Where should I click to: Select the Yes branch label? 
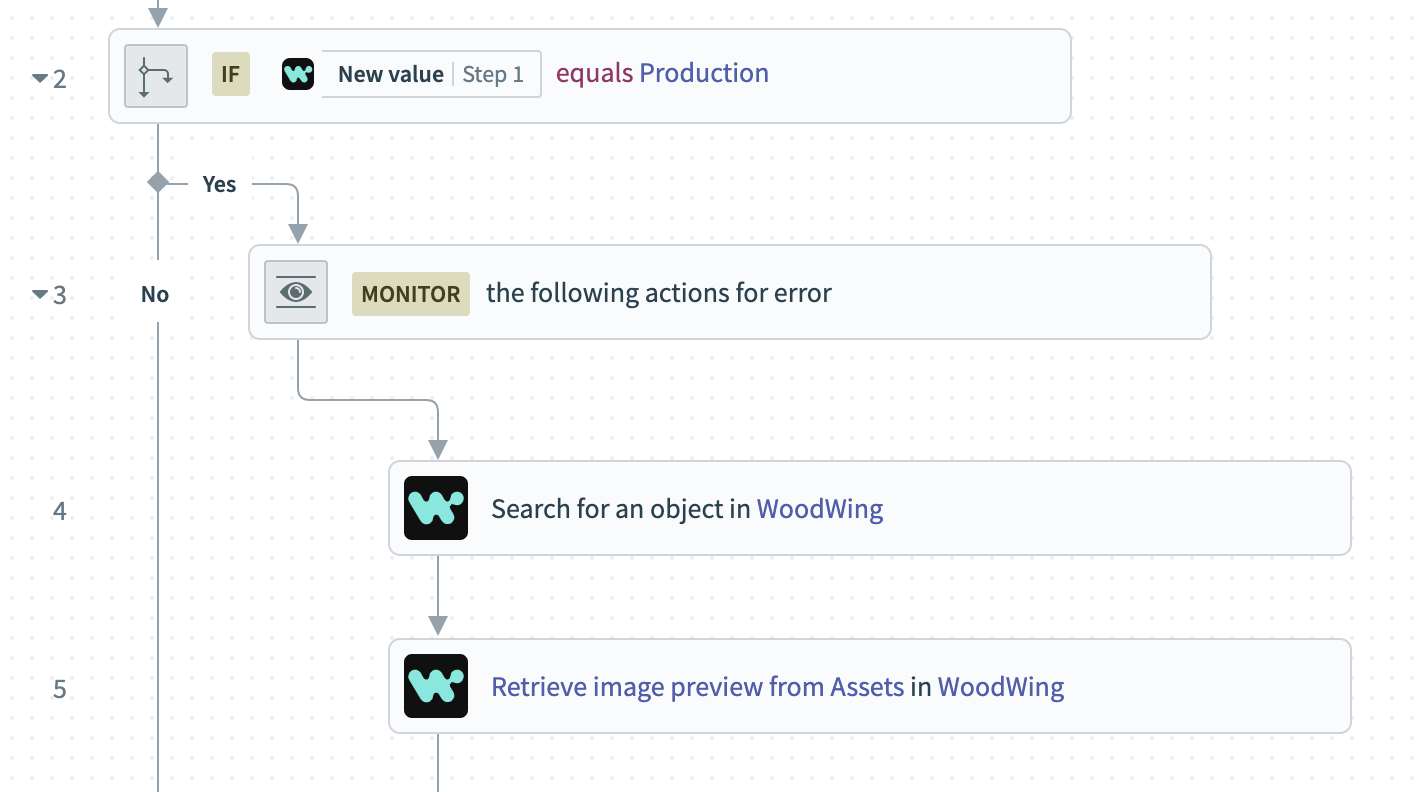point(220,184)
